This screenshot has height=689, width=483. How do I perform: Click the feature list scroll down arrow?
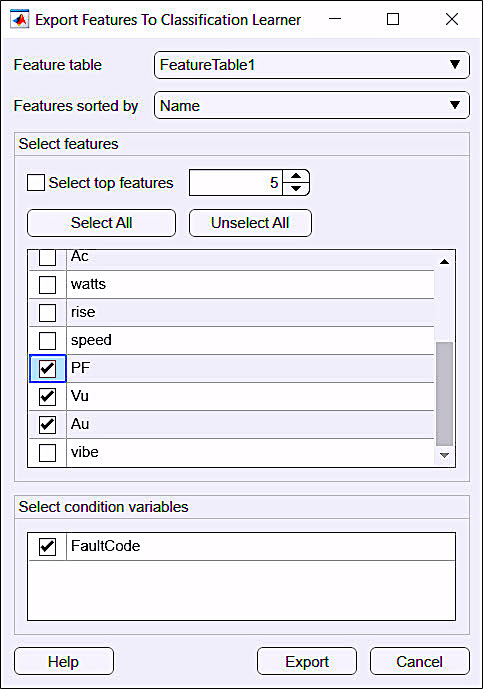click(444, 455)
